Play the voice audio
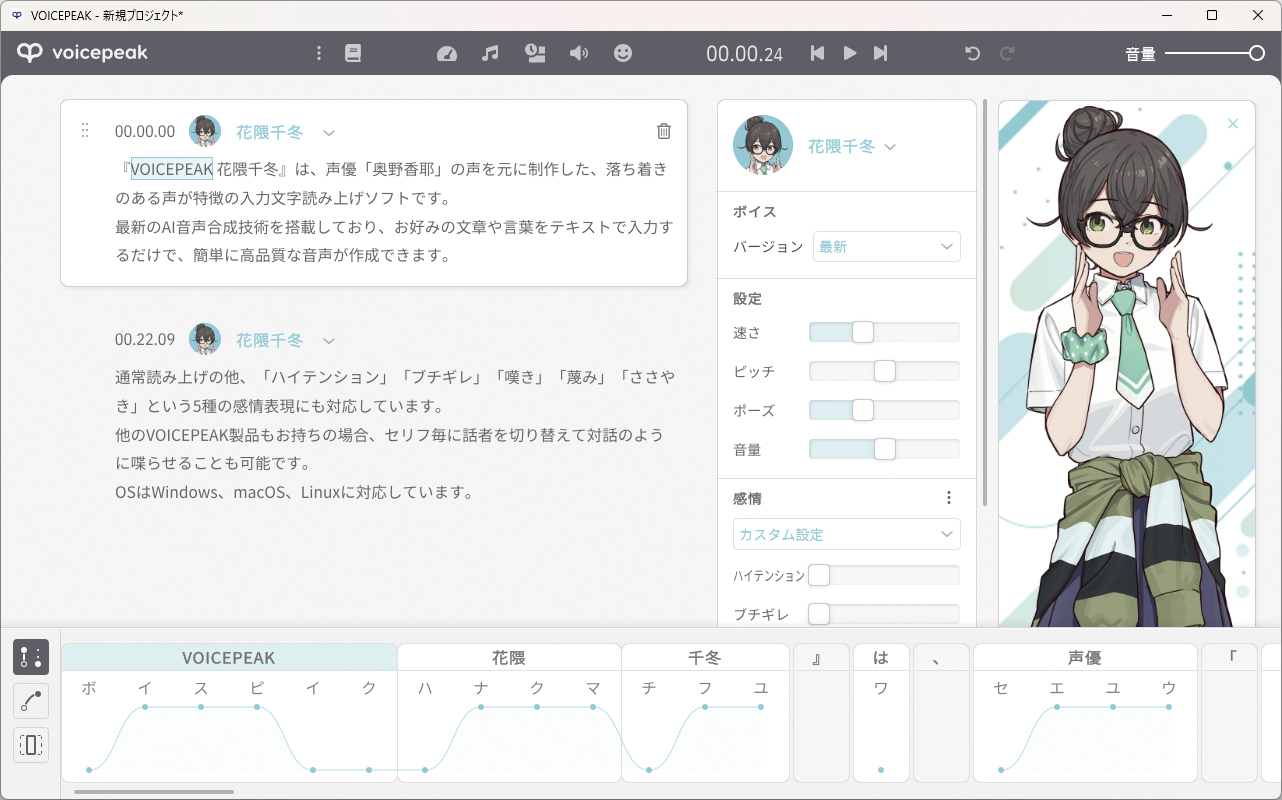This screenshot has width=1282, height=800. (850, 53)
